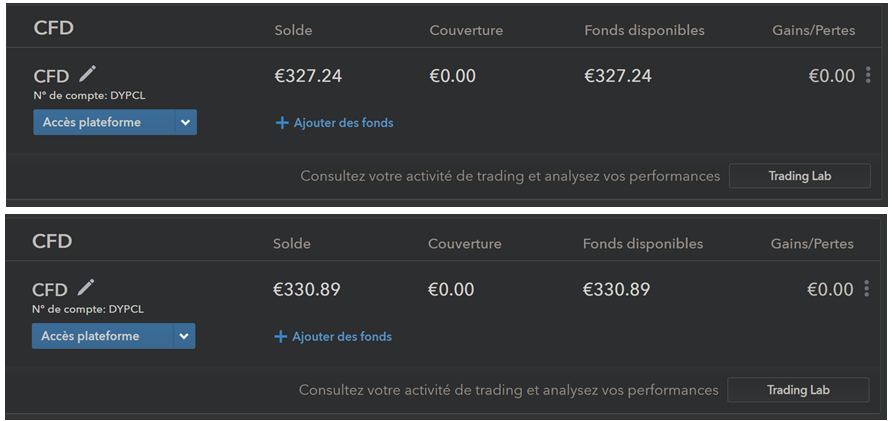Viewport: 892px width, 421px height.
Task: Click the pencil edit icon in the €330.89 account panel
Action: point(87,287)
